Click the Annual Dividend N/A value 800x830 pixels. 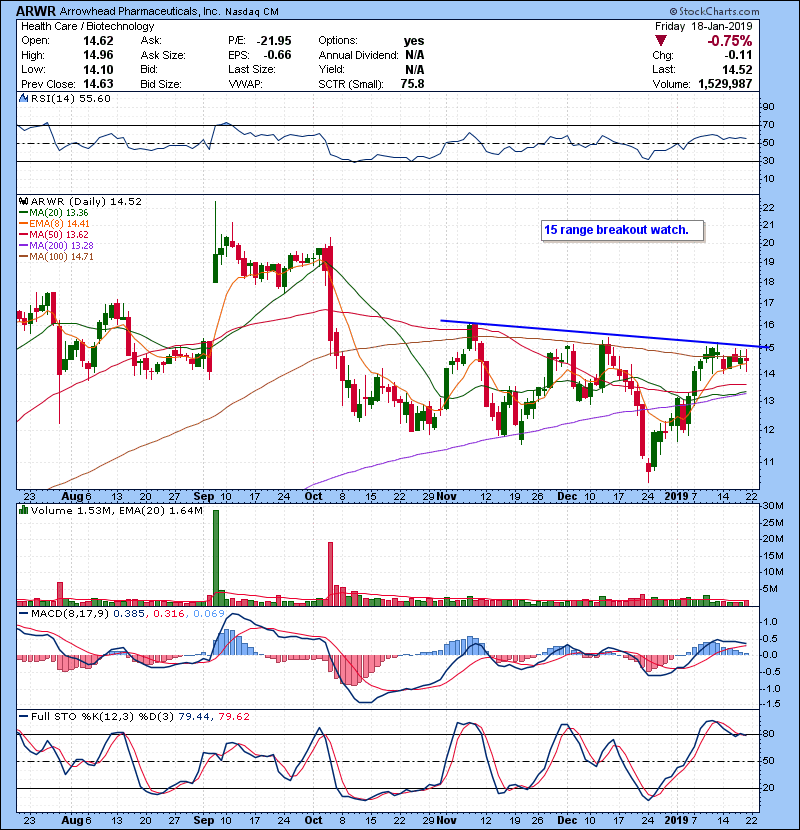point(415,55)
